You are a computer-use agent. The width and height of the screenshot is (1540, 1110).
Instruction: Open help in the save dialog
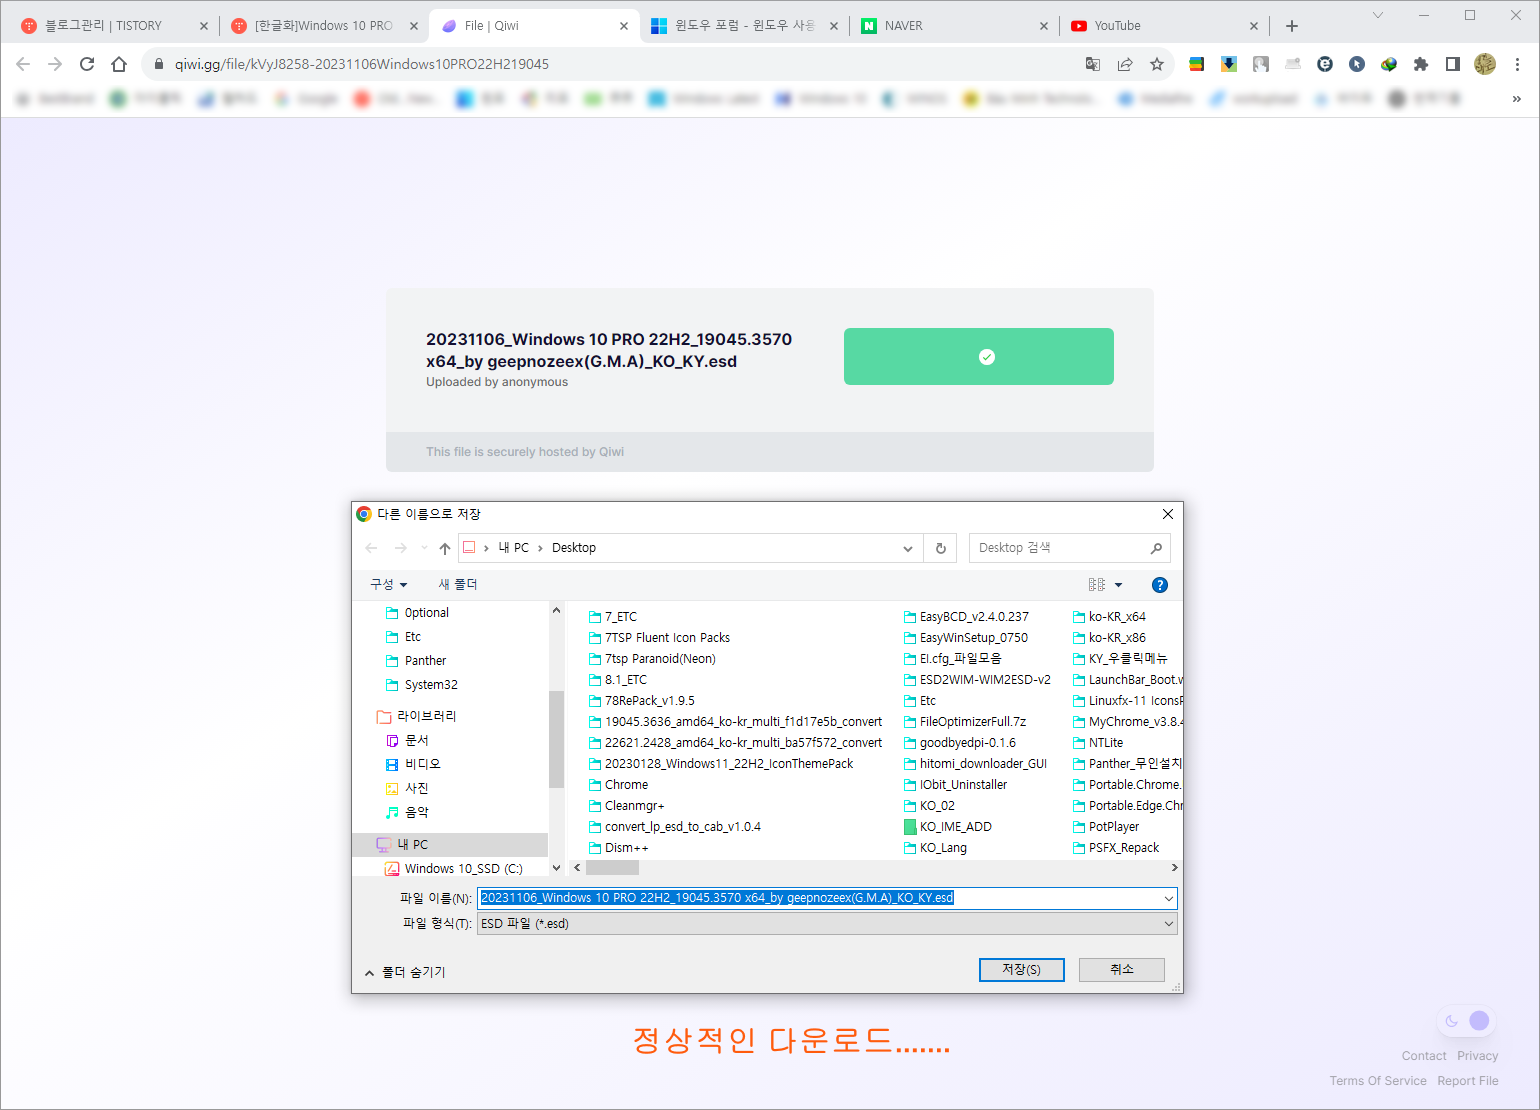point(1160,585)
